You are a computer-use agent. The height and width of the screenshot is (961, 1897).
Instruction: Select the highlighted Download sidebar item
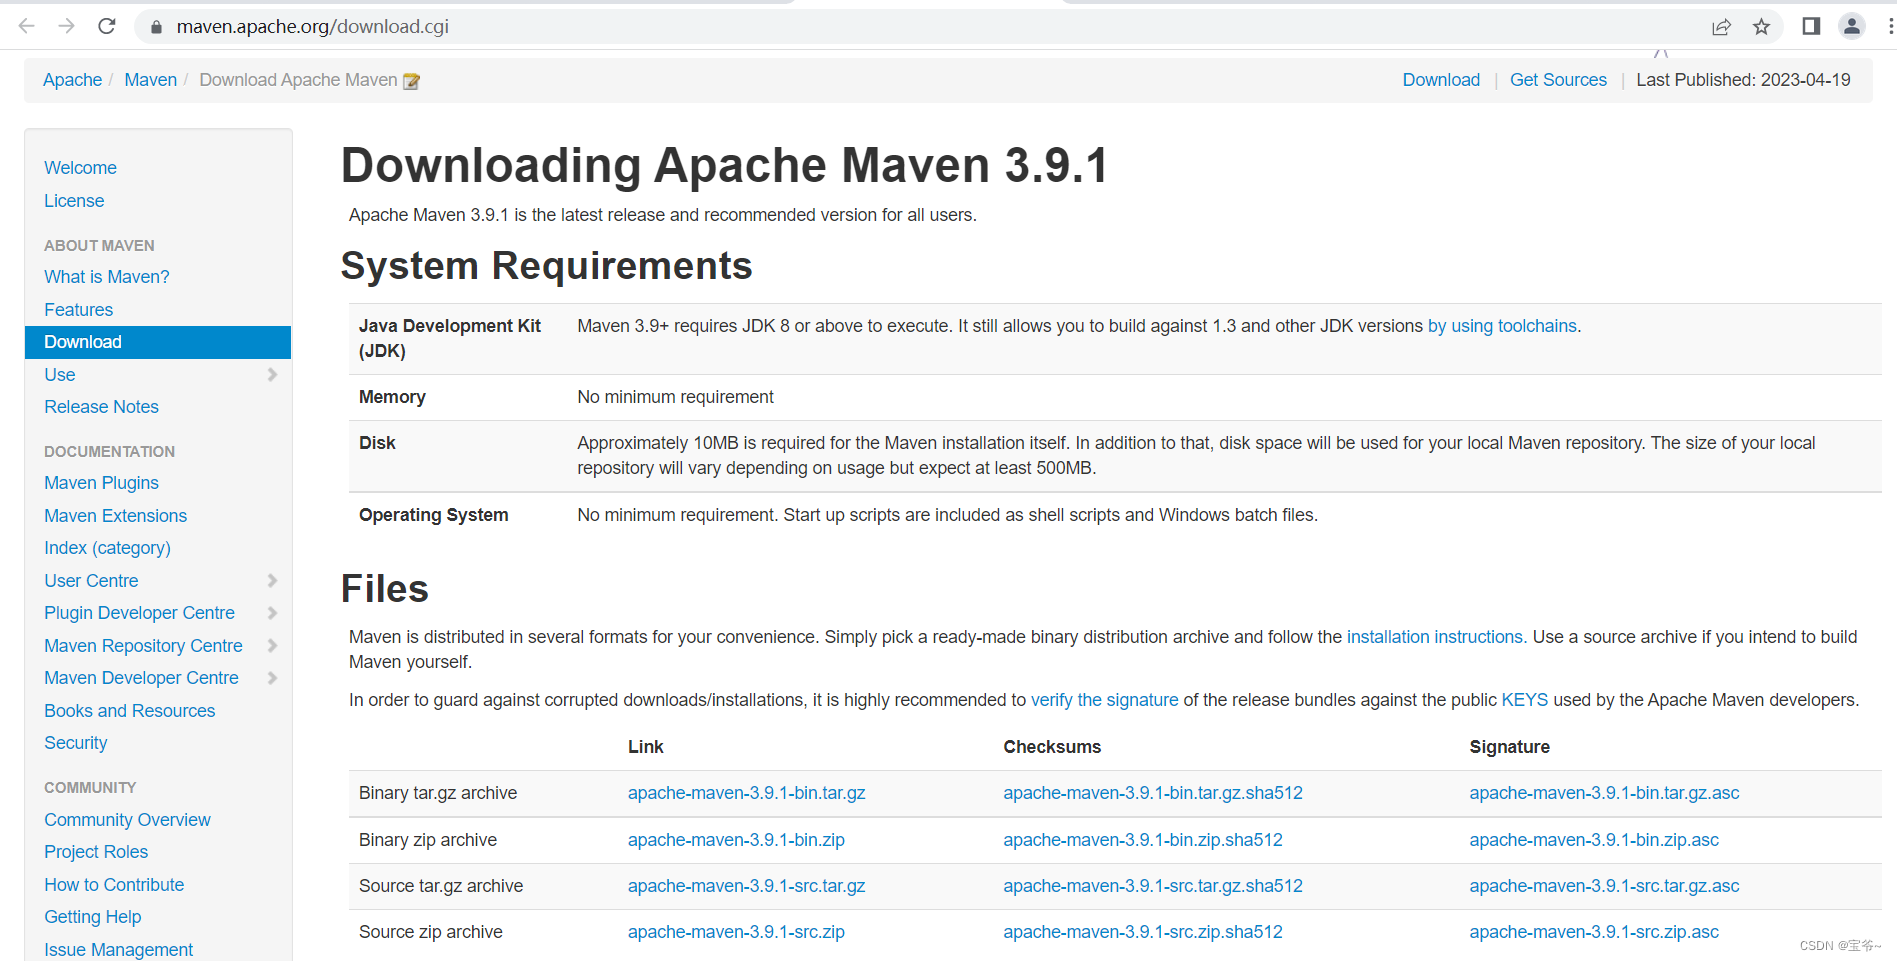coord(158,342)
